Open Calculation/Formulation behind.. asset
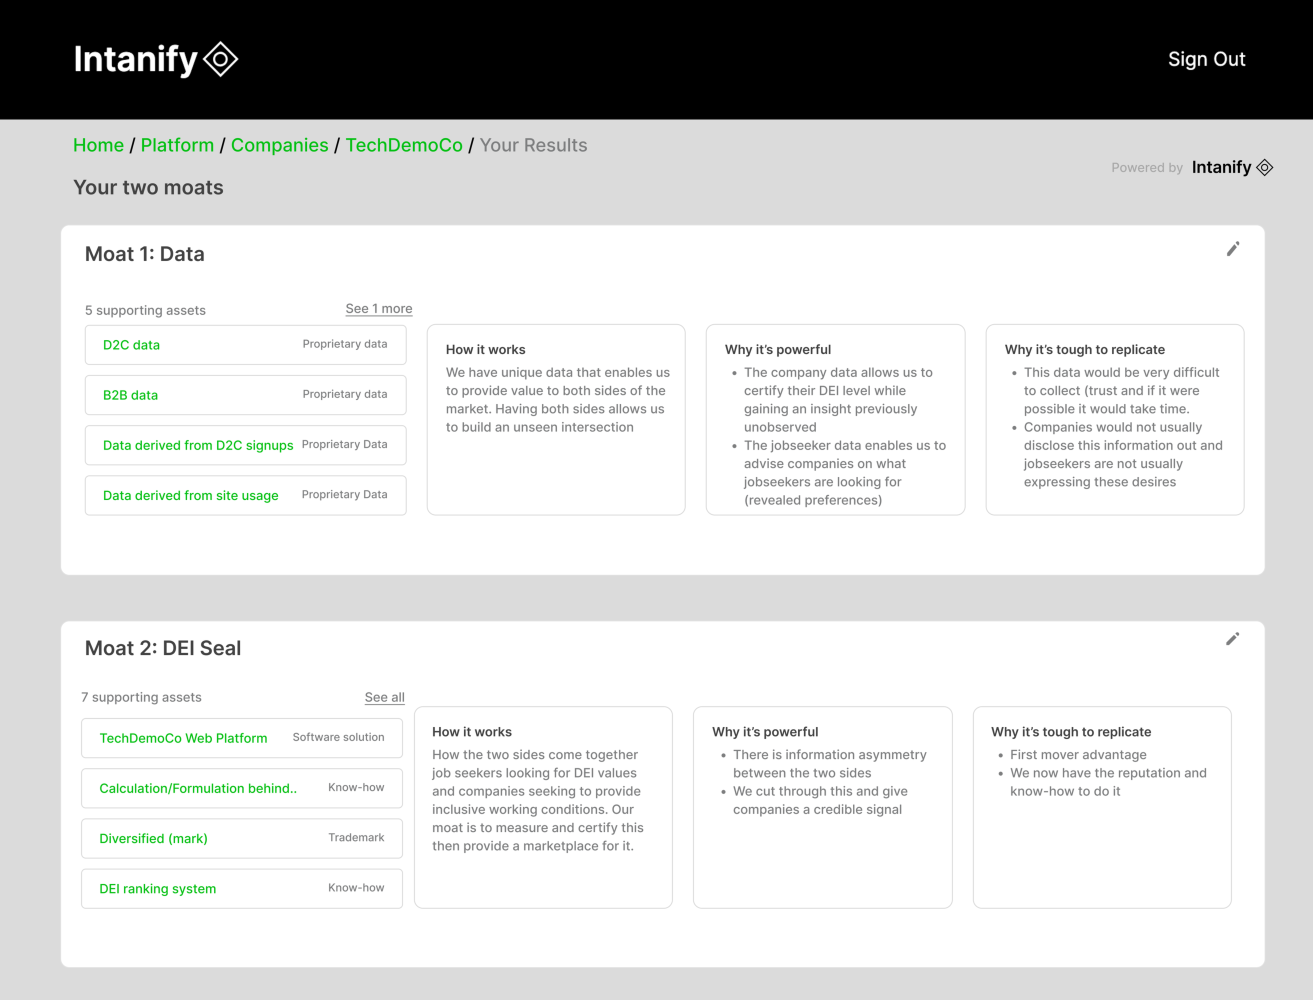This screenshot has width=1313, height=1000. [x=242, y=788]
